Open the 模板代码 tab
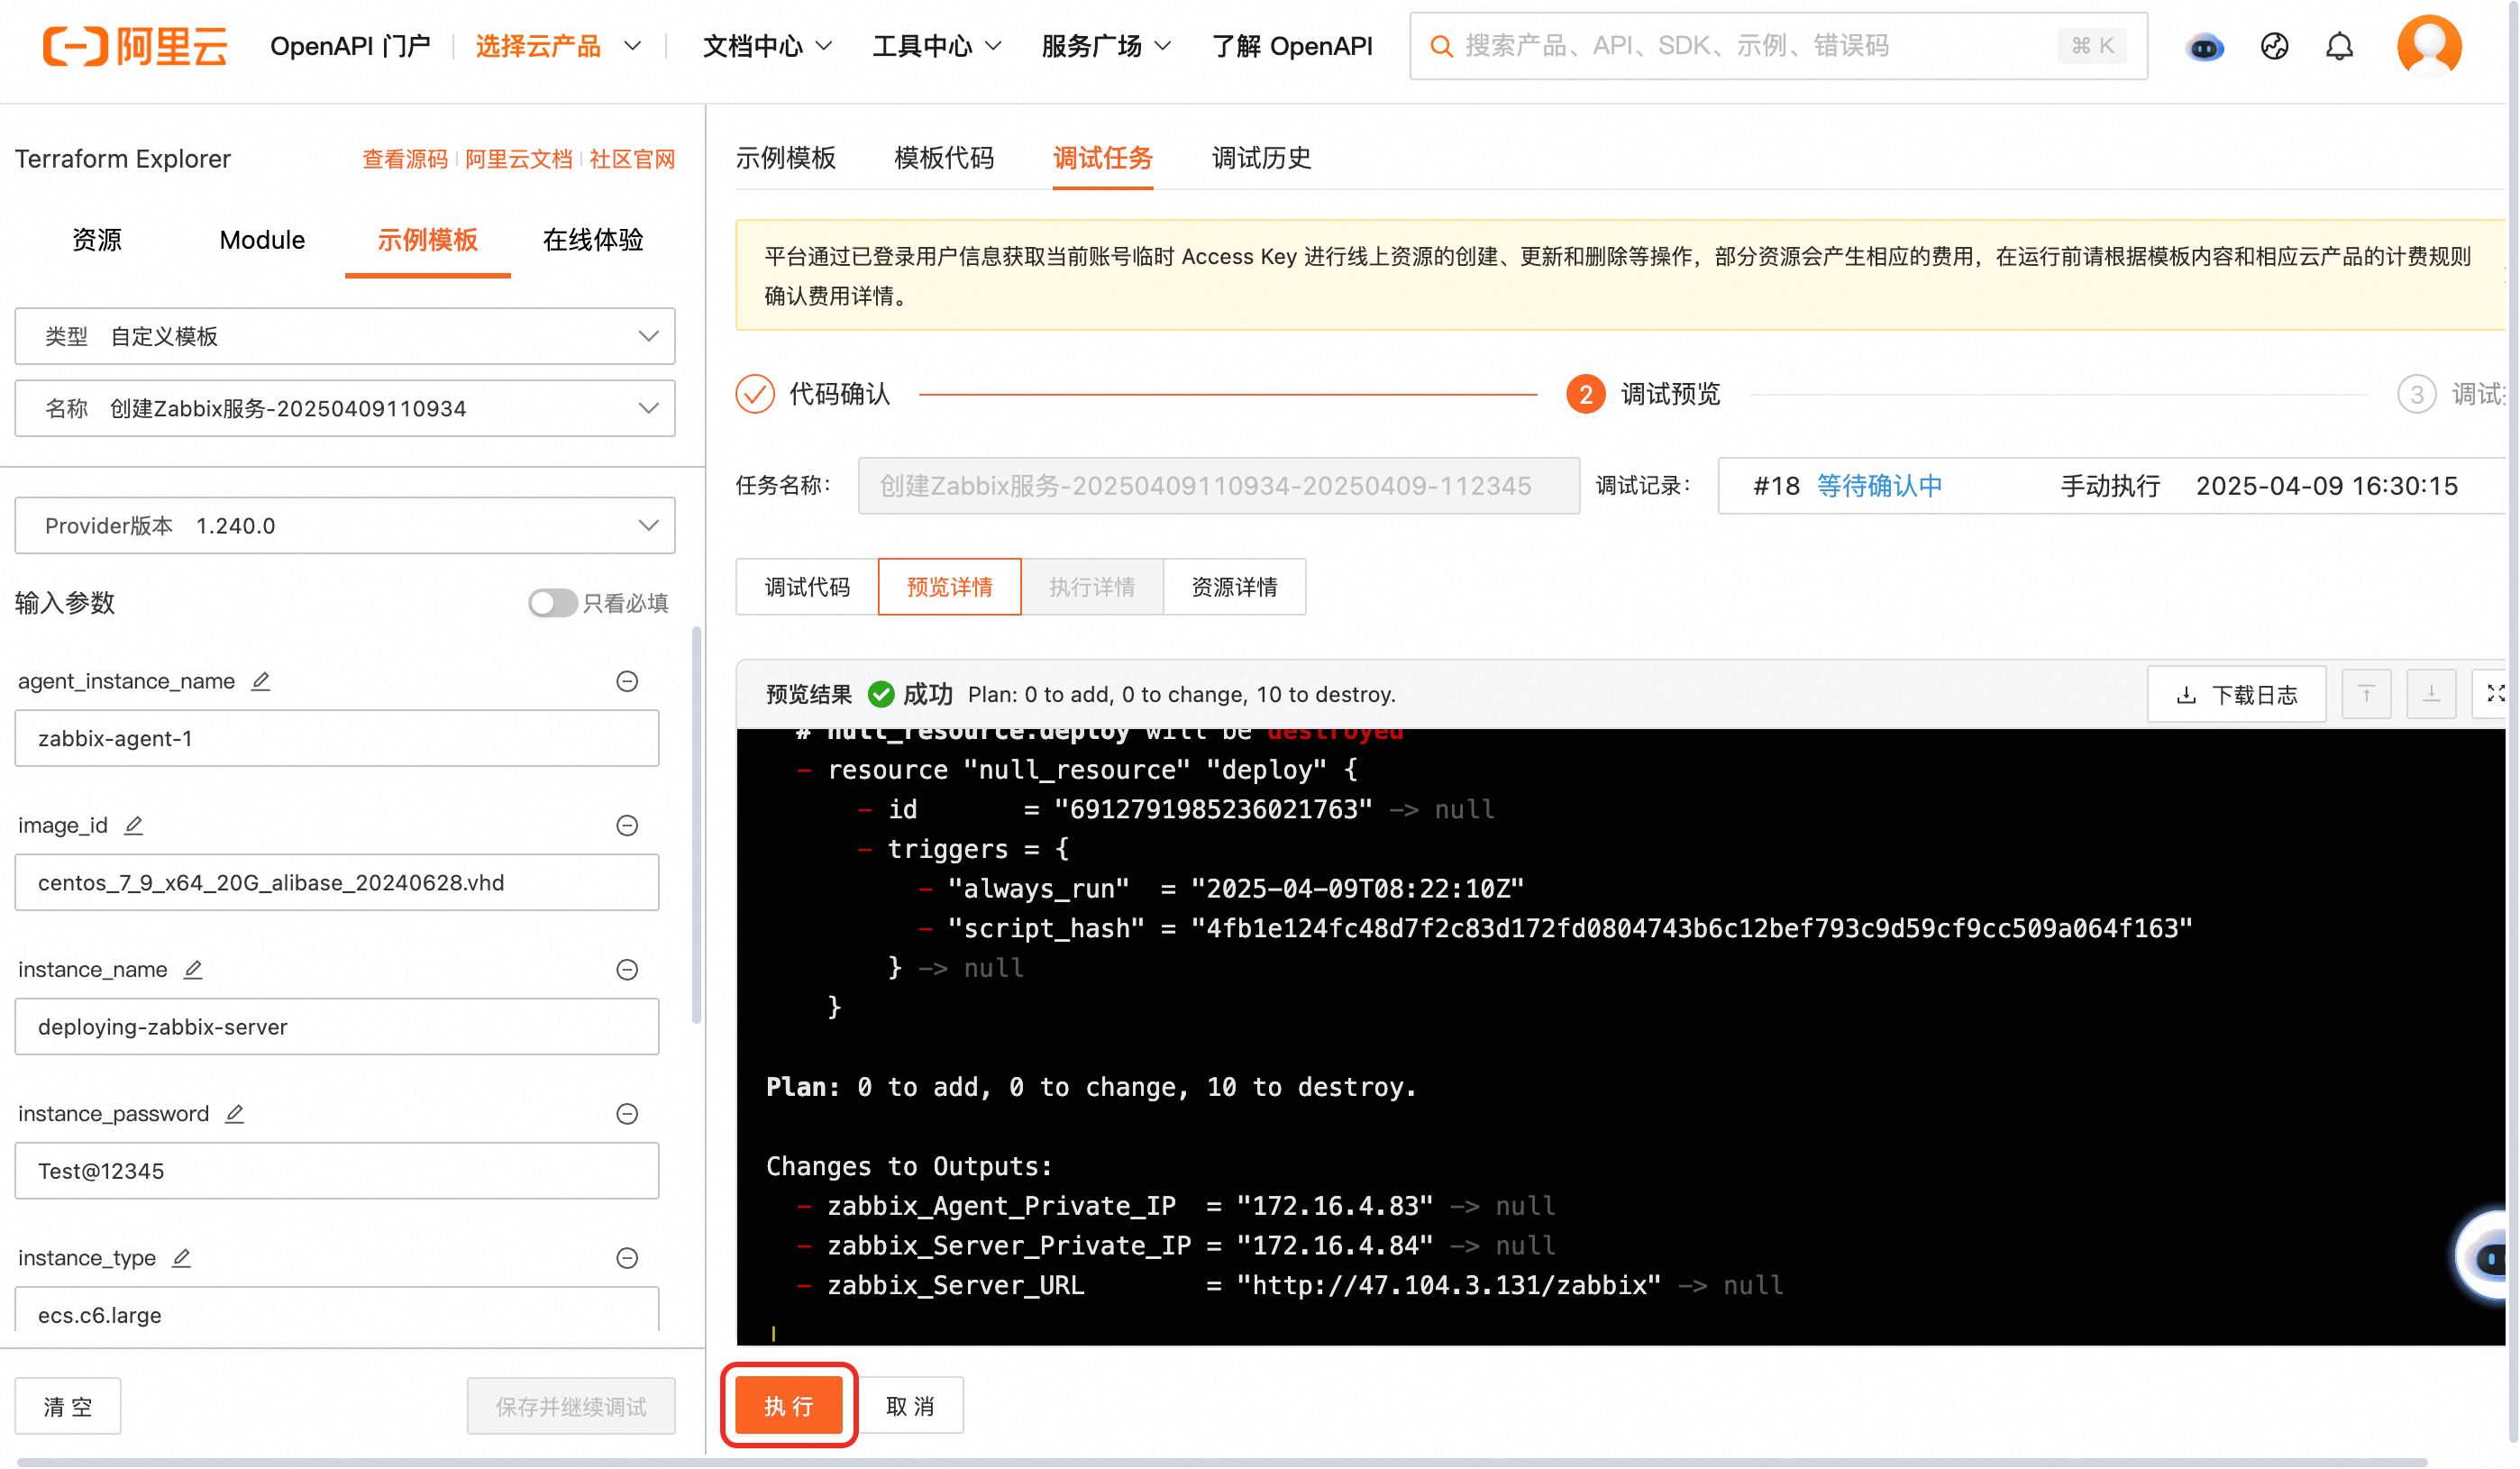2520x1469 pixels. (x=944, y=158)
